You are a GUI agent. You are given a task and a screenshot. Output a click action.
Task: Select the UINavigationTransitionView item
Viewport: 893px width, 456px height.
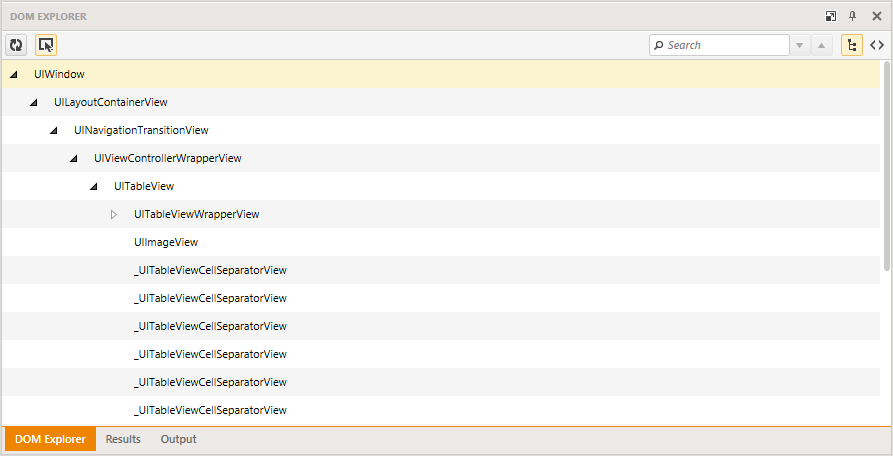click(x=141, y=130)
